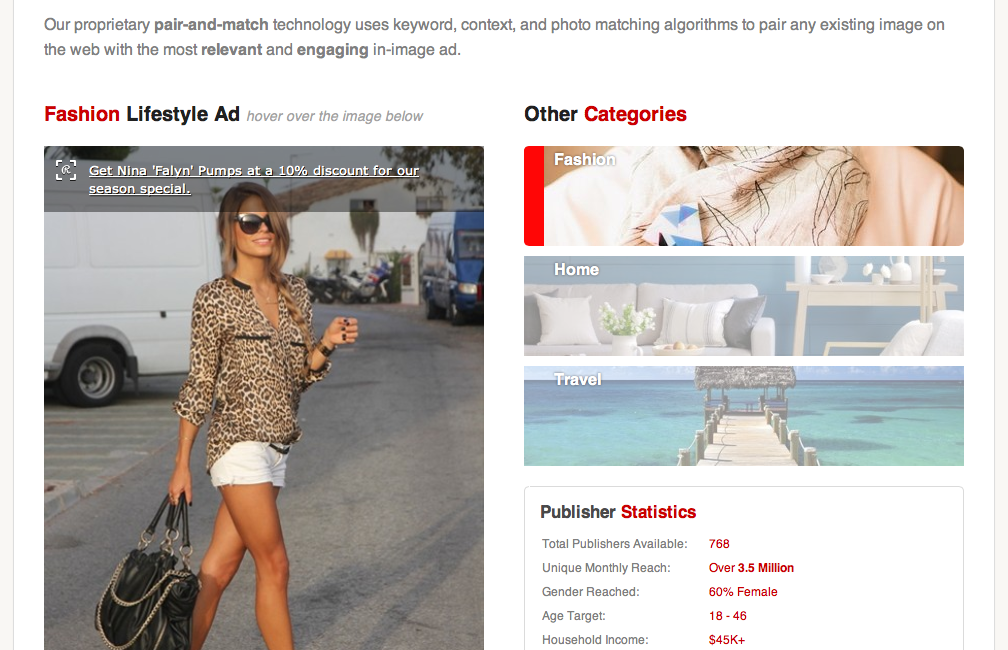Click the black handbag in the photo
Viewport: 1008px width, 650px height.
point(149,581)
